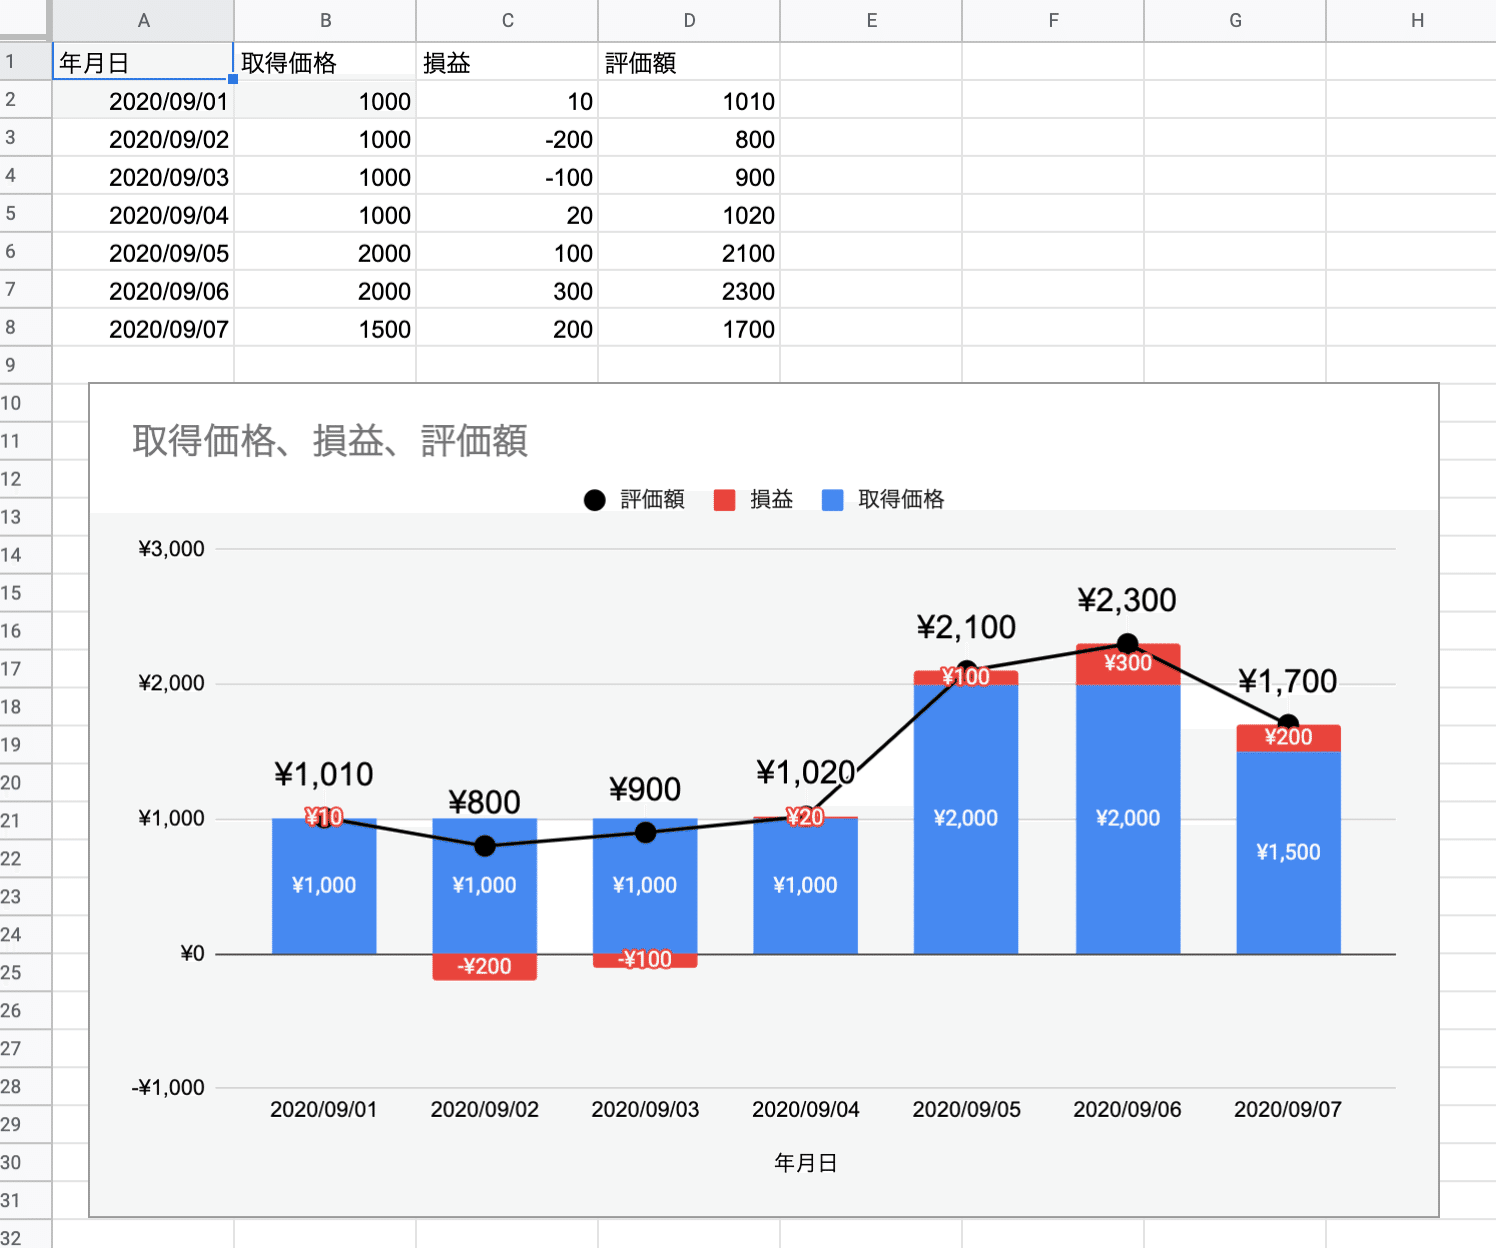Click y-axis label -¥1,000

[x=168, y=1088]
